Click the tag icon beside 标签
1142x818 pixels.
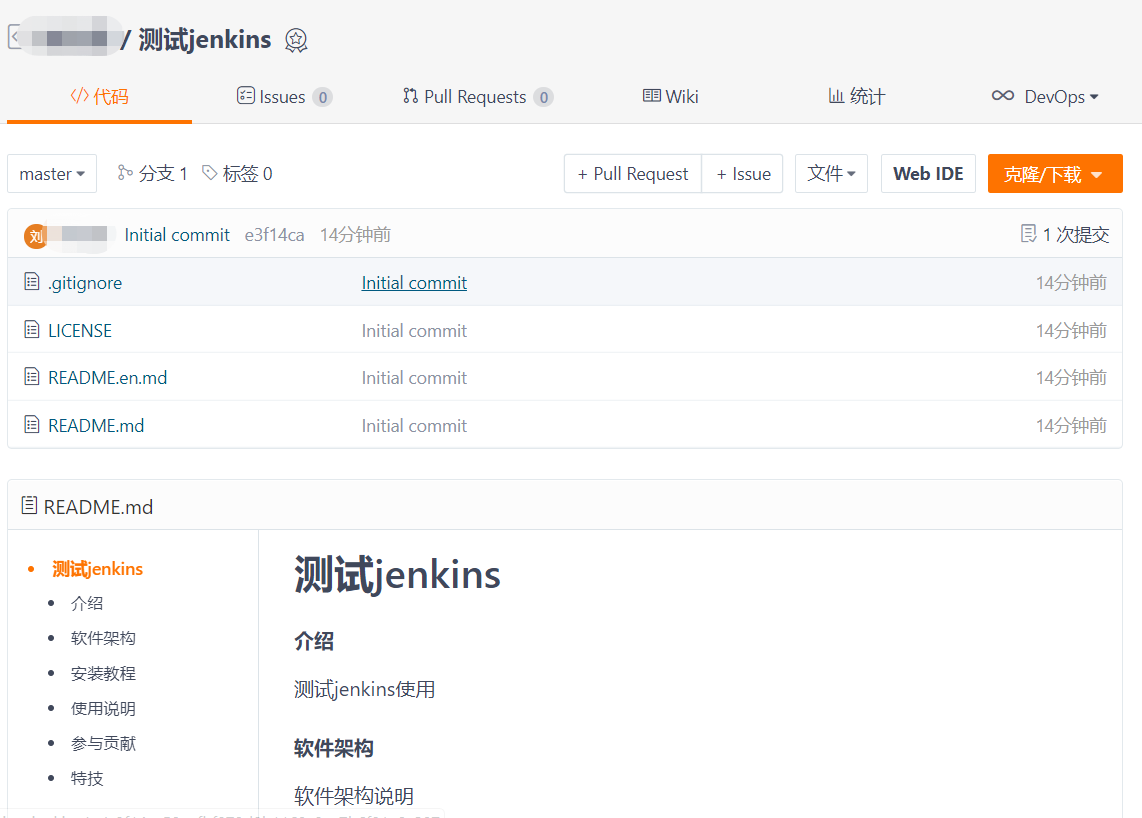[210, 173]
